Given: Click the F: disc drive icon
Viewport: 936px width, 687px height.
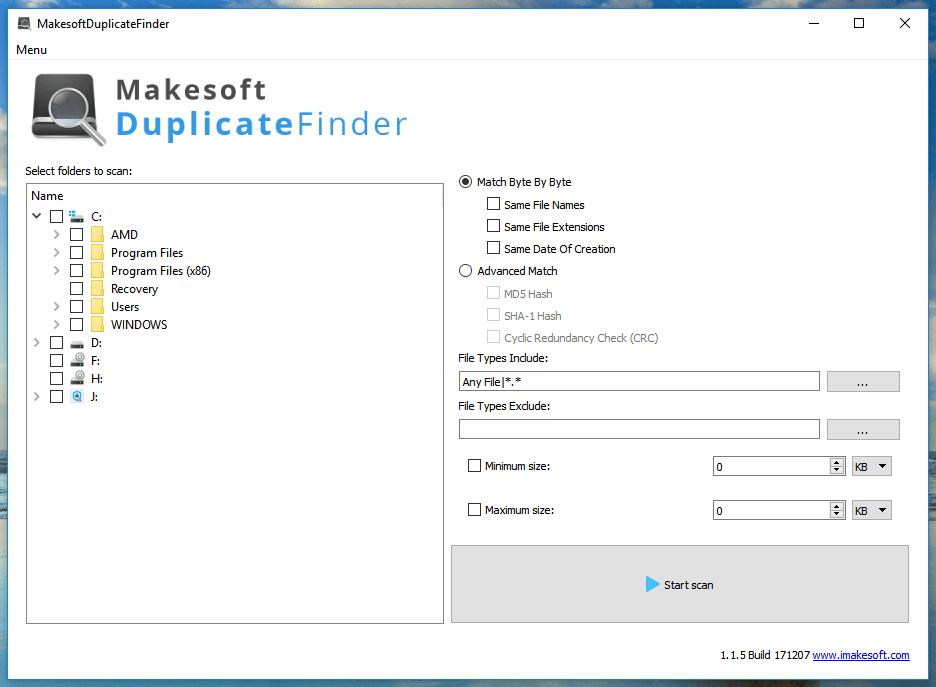Looking at the screenshot, I should pyautogui.click(x=77, y=360).
